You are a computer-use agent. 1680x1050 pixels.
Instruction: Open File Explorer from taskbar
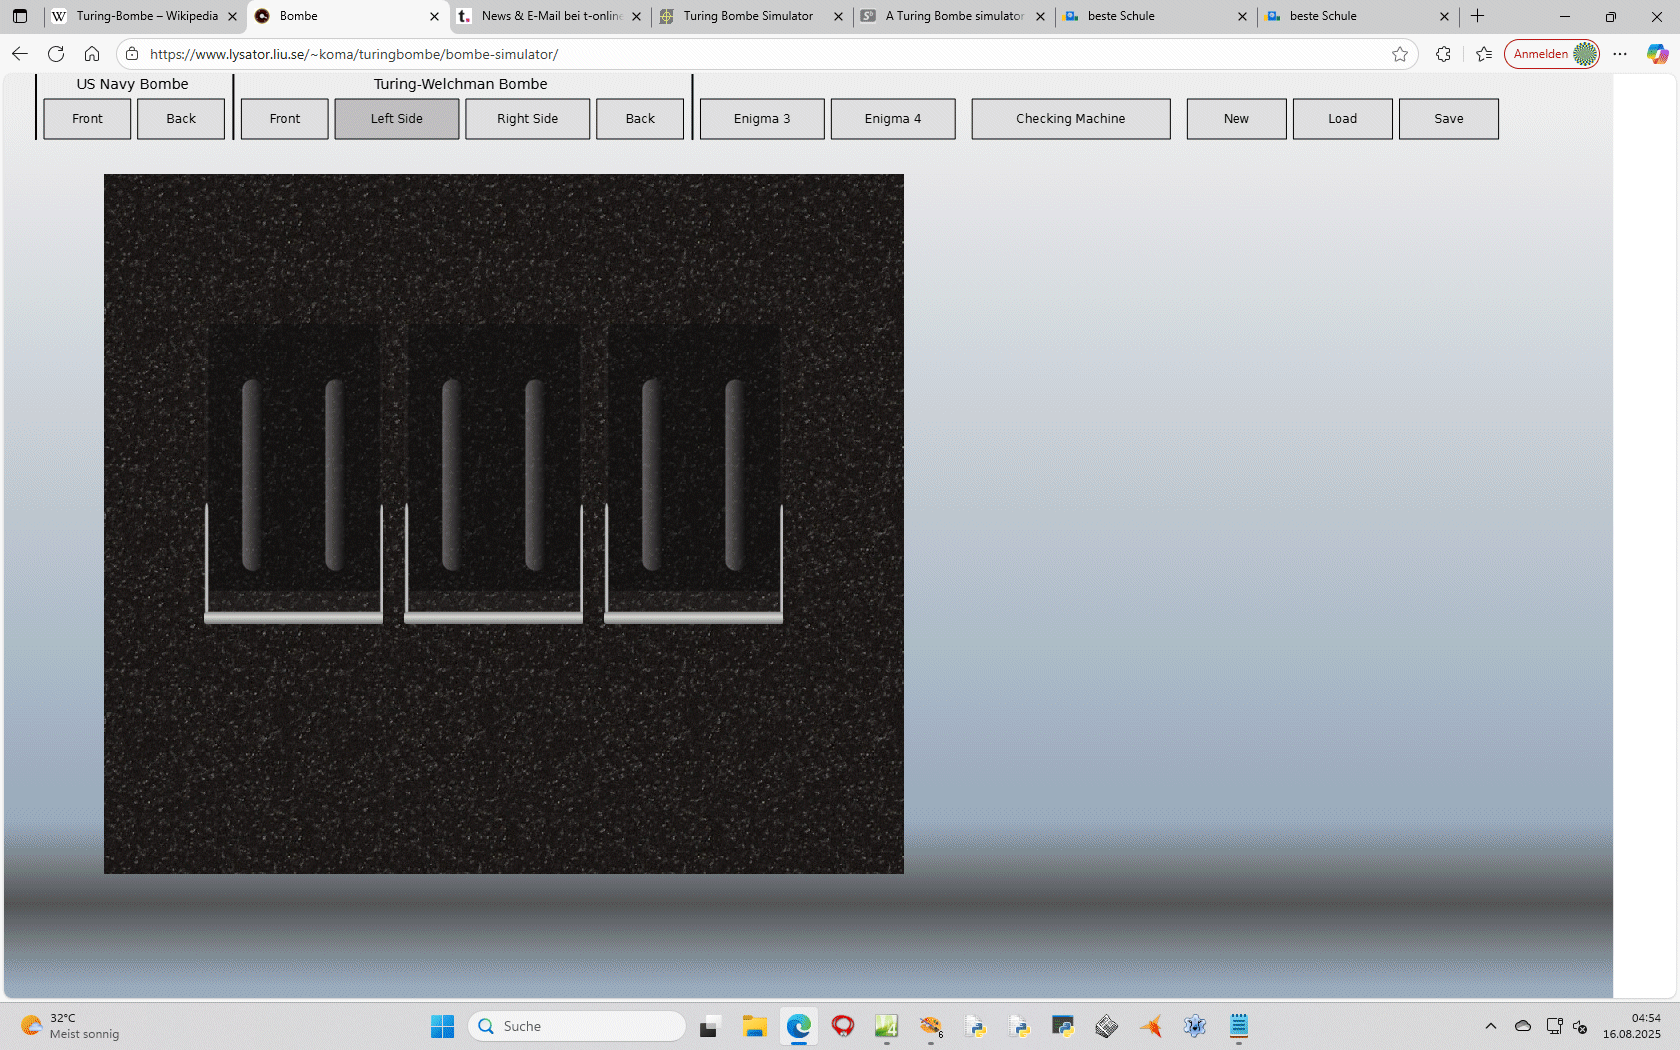point(754,1026)
